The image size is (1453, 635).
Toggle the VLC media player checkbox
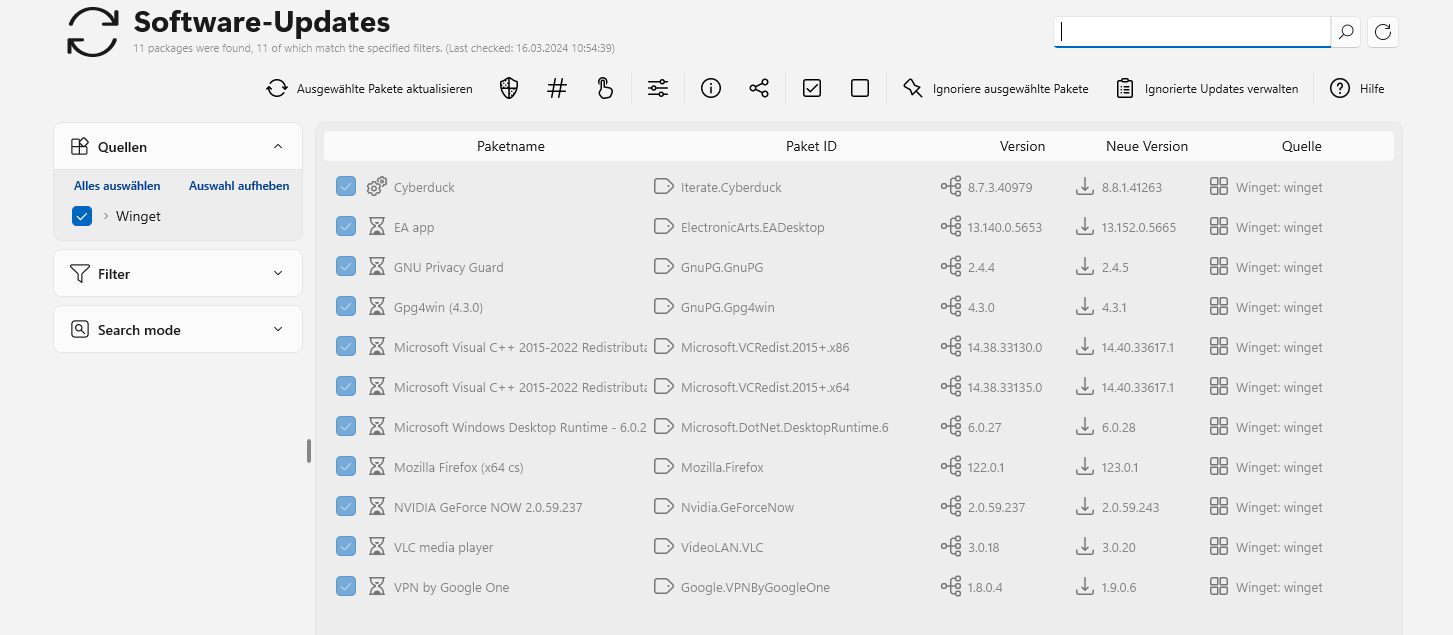(x=346, y=547)
